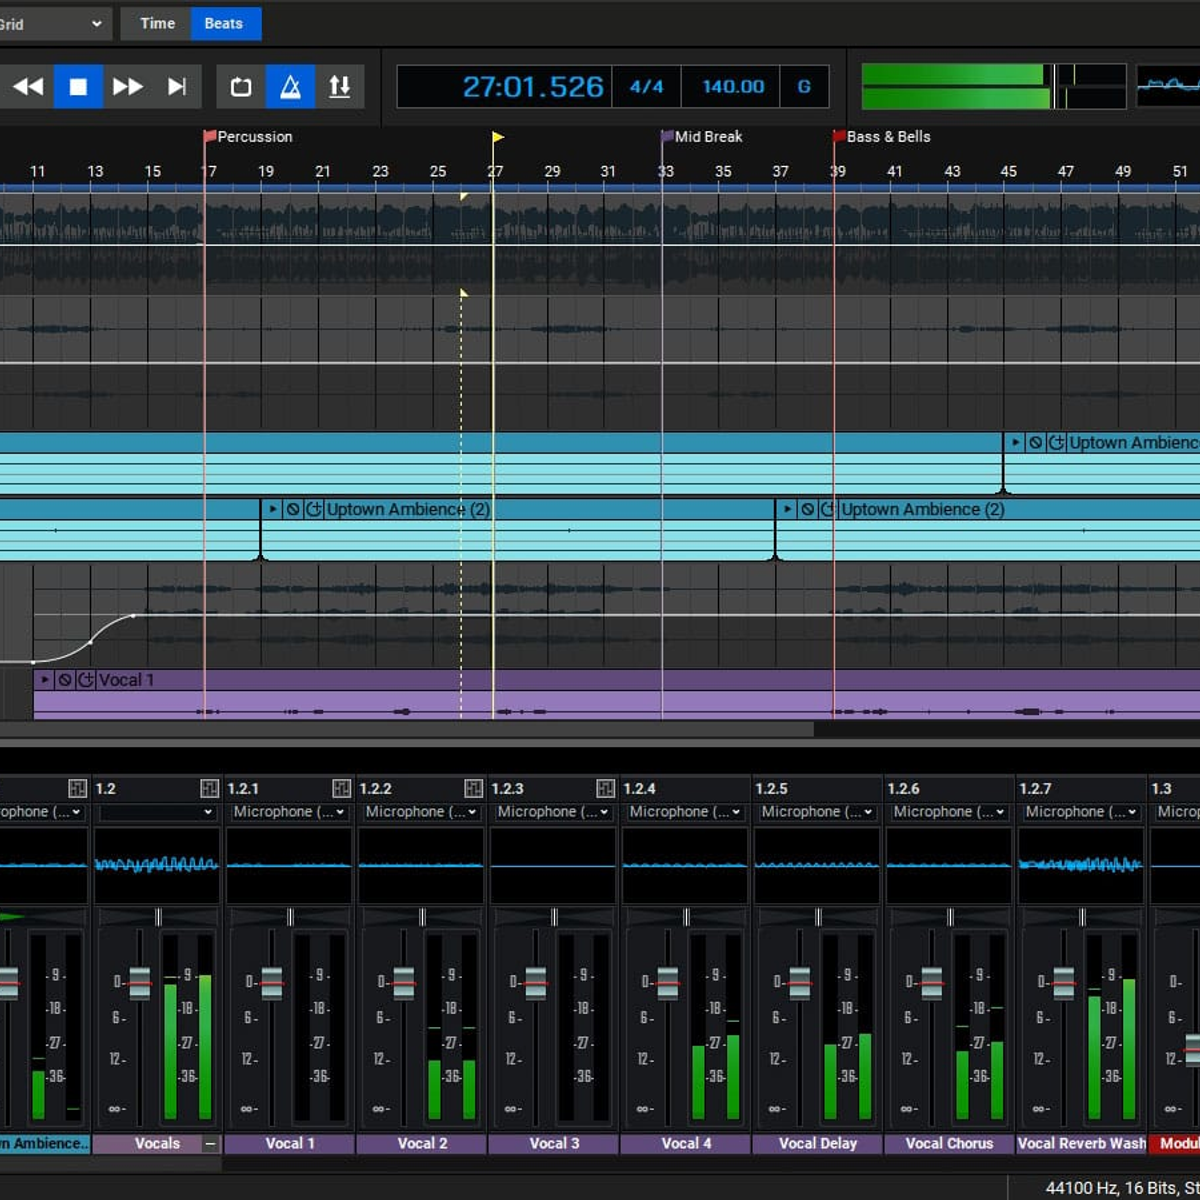Switch timeline to Beats mode
The height and width of the screenshot is (1200, 1200).
pos(226,24)
